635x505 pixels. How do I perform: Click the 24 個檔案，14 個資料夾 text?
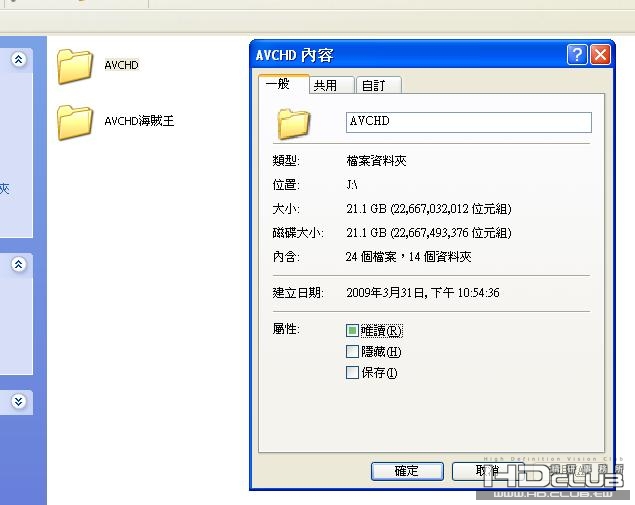[x=409, y=256]
